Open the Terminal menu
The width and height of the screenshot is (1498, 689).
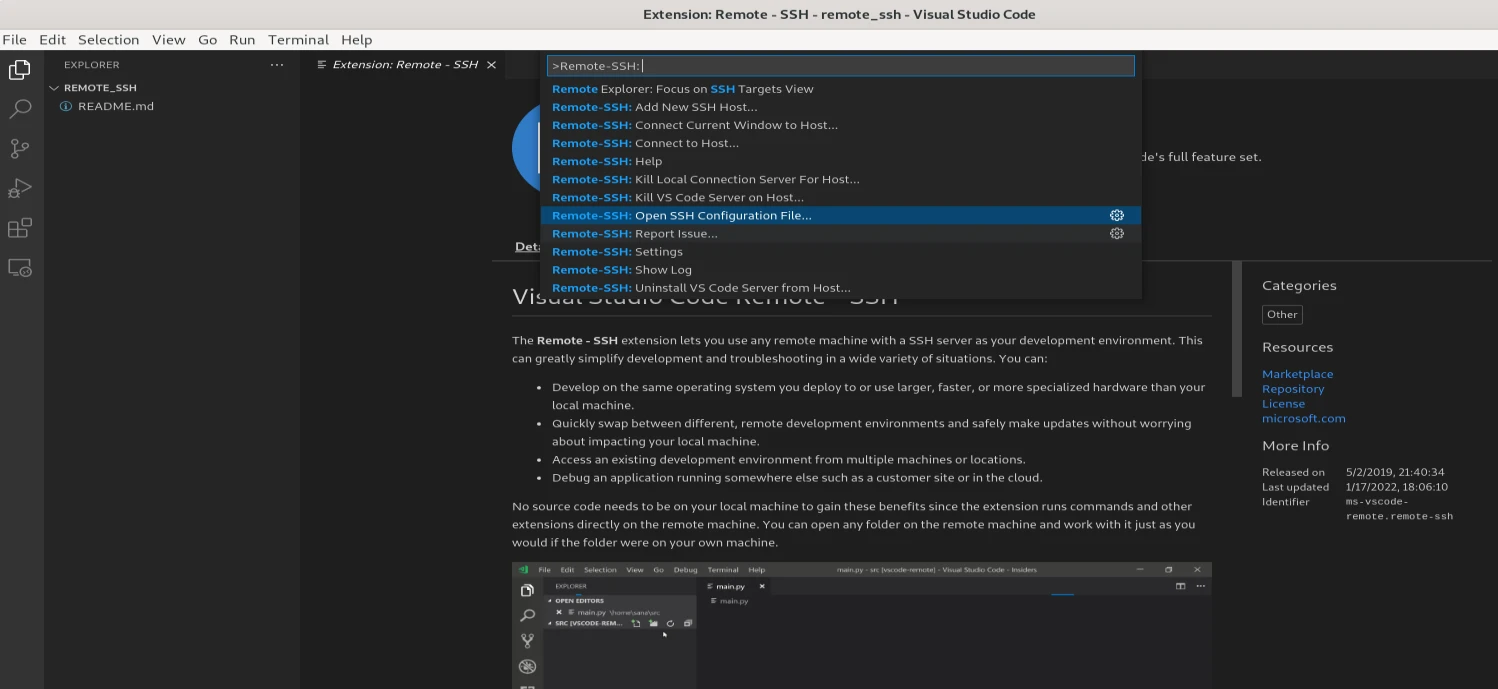pos(298,39)
